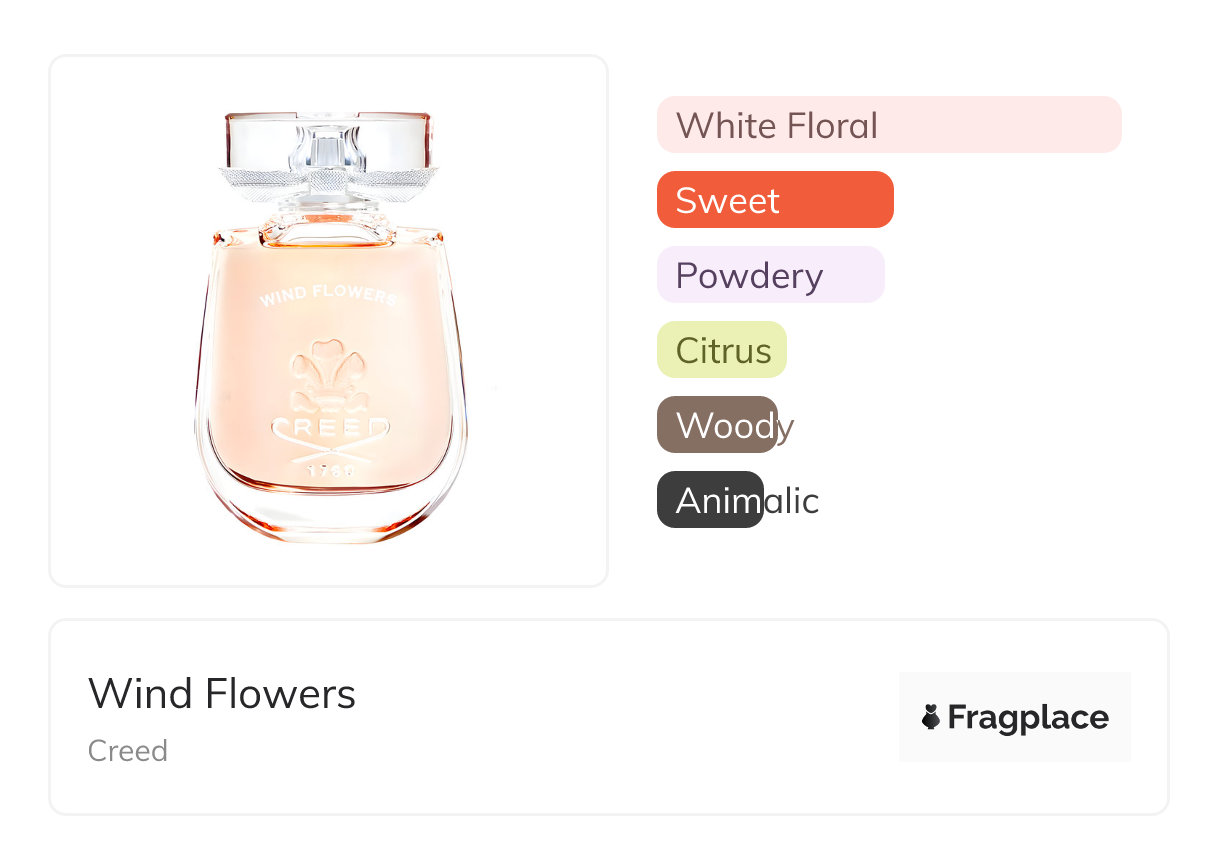
Task: Click the orange Sweet accord bar
Action: pyautogui.click(x=774, y=200)
